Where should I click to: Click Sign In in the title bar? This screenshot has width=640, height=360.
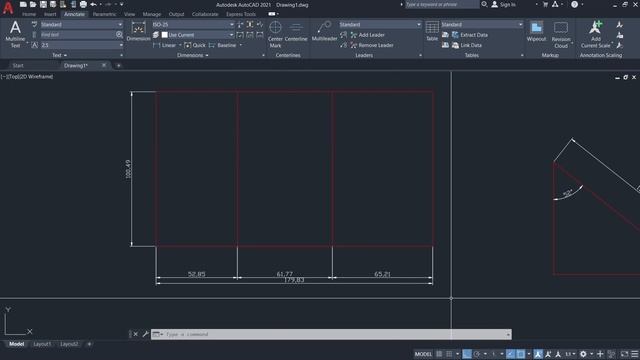tap(503, 4)
